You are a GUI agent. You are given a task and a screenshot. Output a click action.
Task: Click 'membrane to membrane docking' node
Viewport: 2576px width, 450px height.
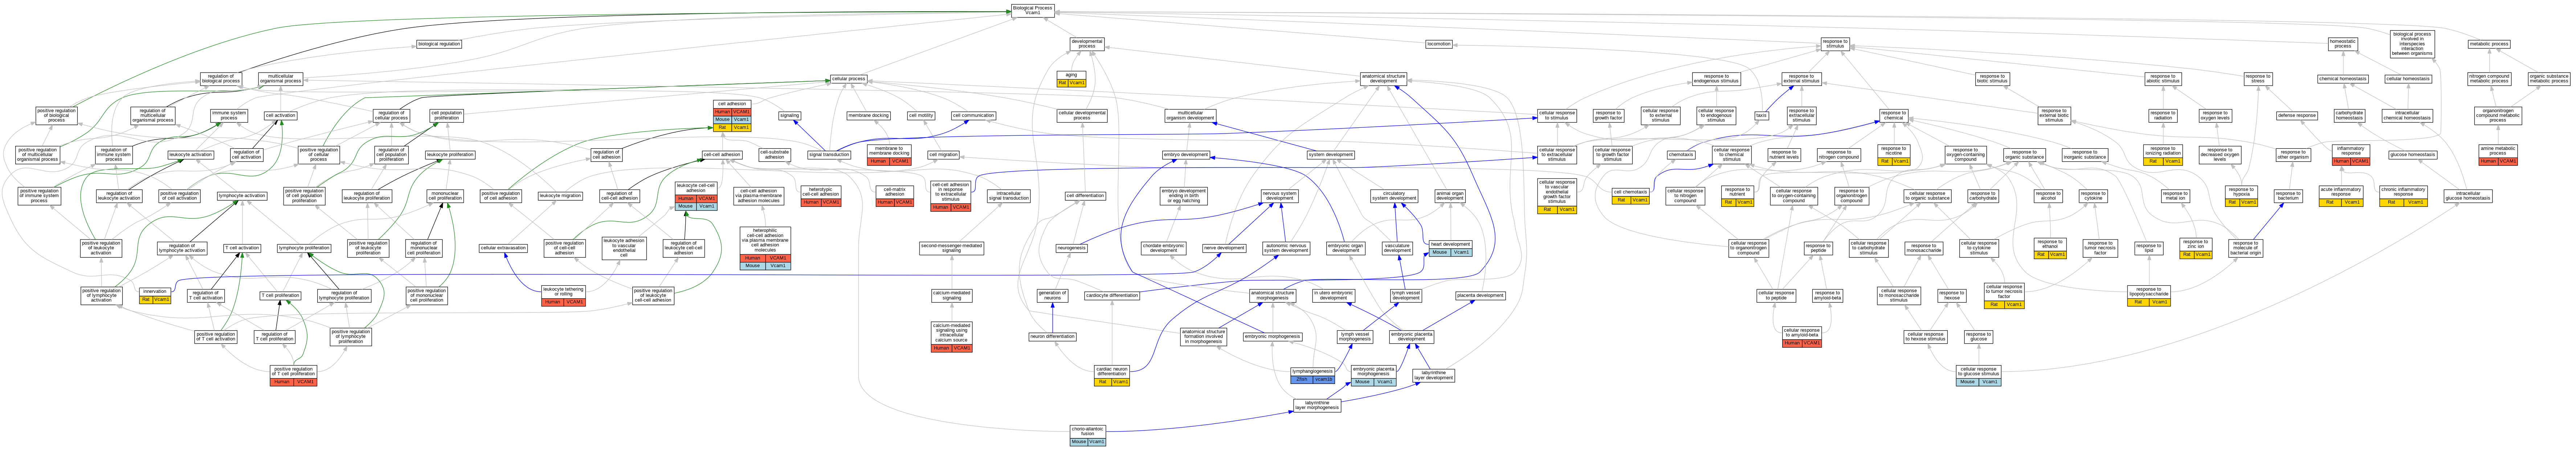click(x=889, y=155)
